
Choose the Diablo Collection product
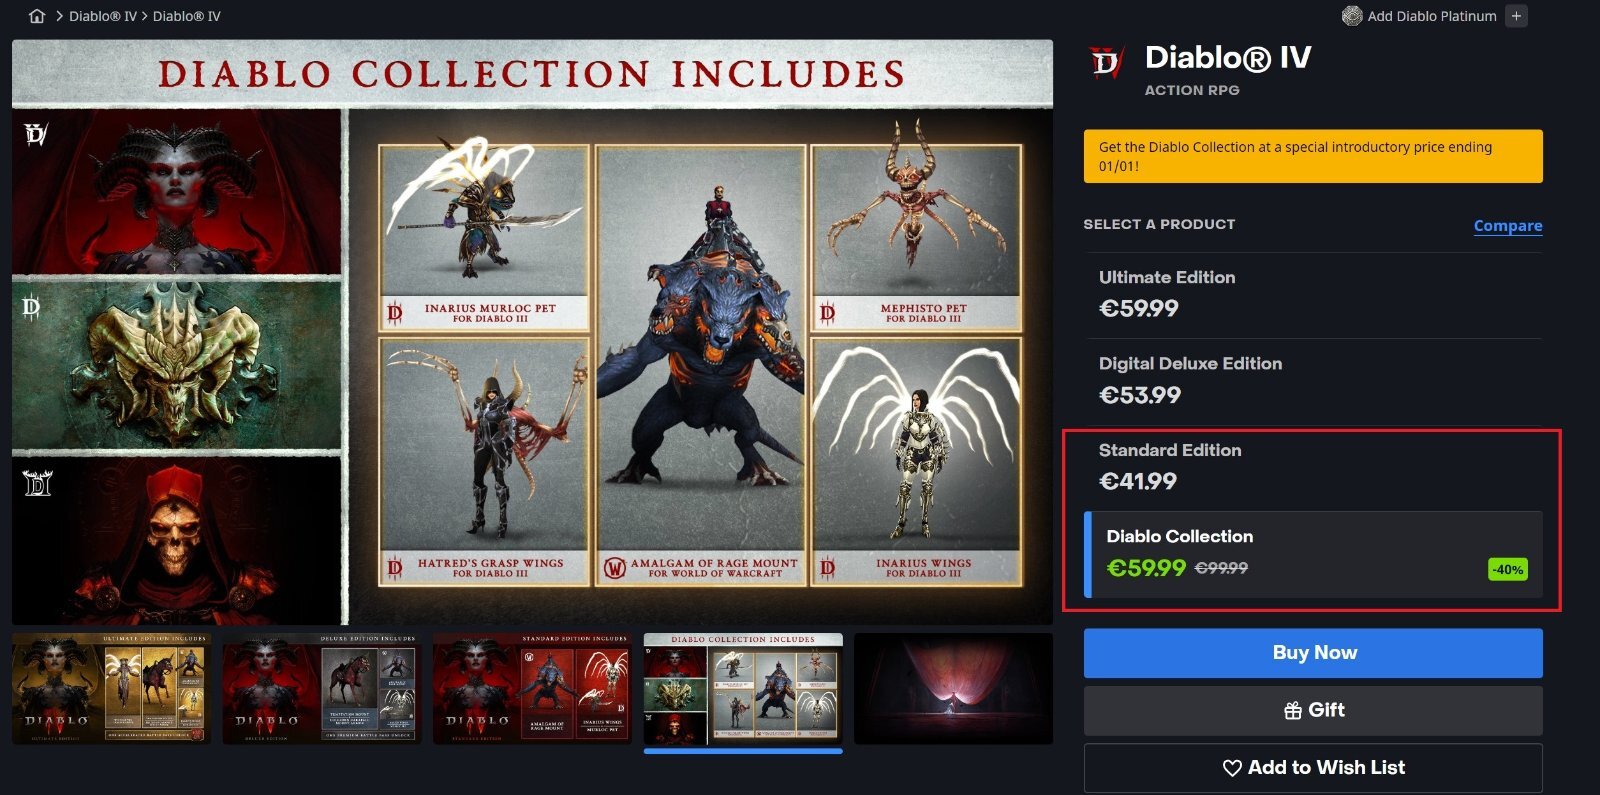click(x=1313, y=555)
